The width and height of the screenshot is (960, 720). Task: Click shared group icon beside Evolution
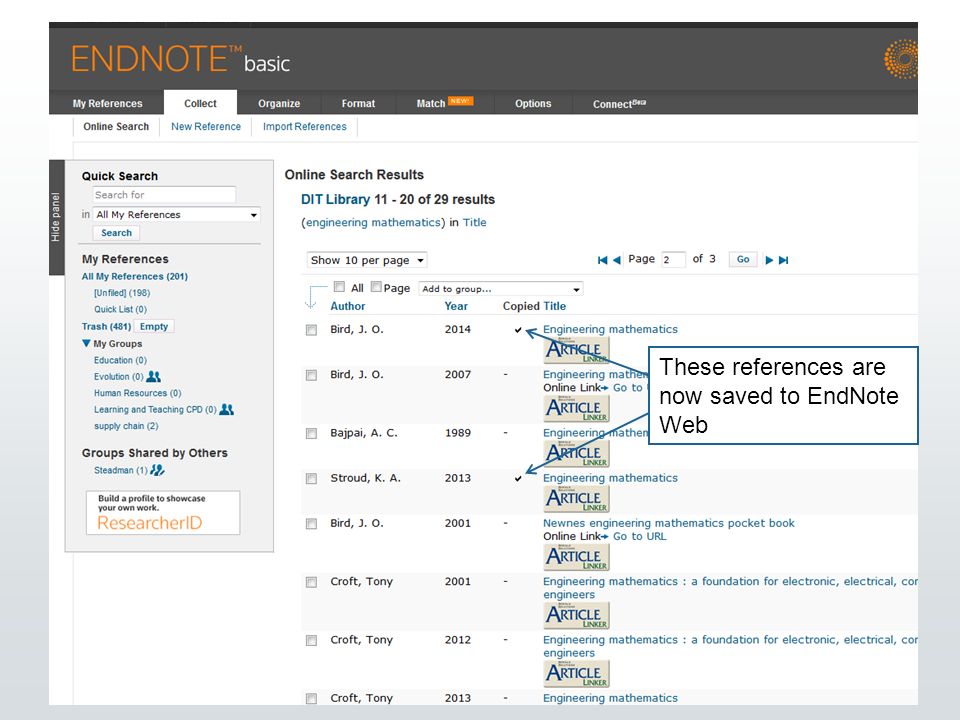[154, 377]
